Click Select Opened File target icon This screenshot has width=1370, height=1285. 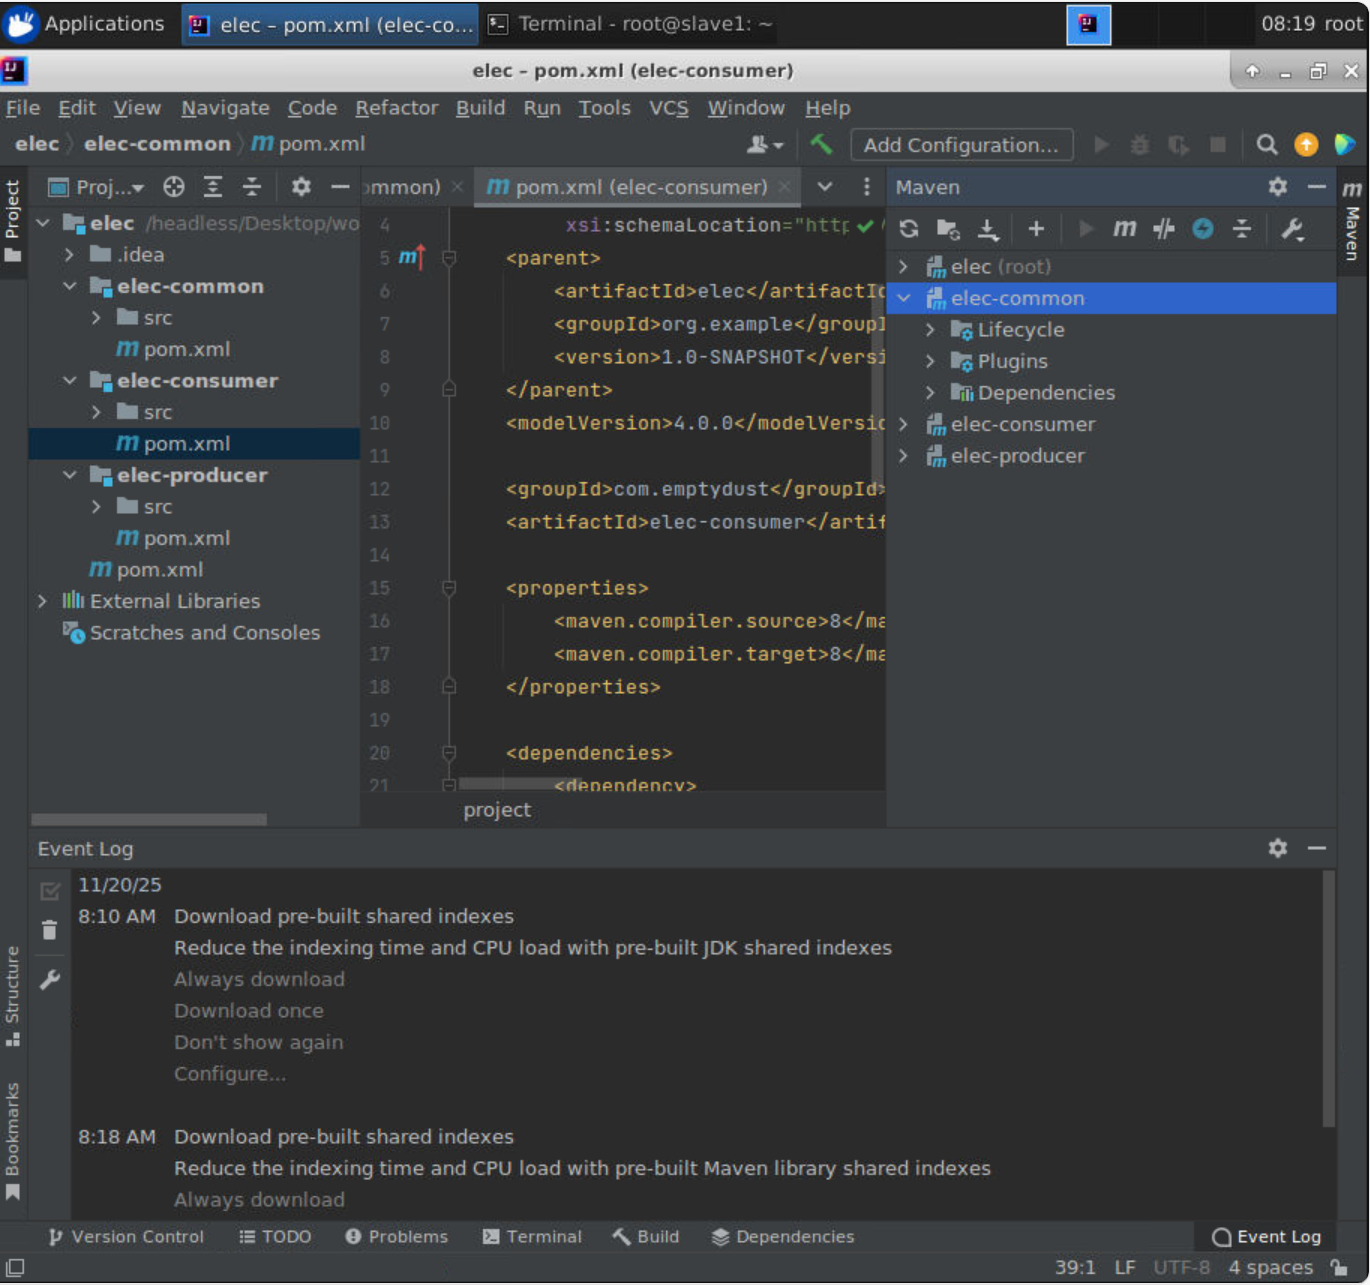174,187
